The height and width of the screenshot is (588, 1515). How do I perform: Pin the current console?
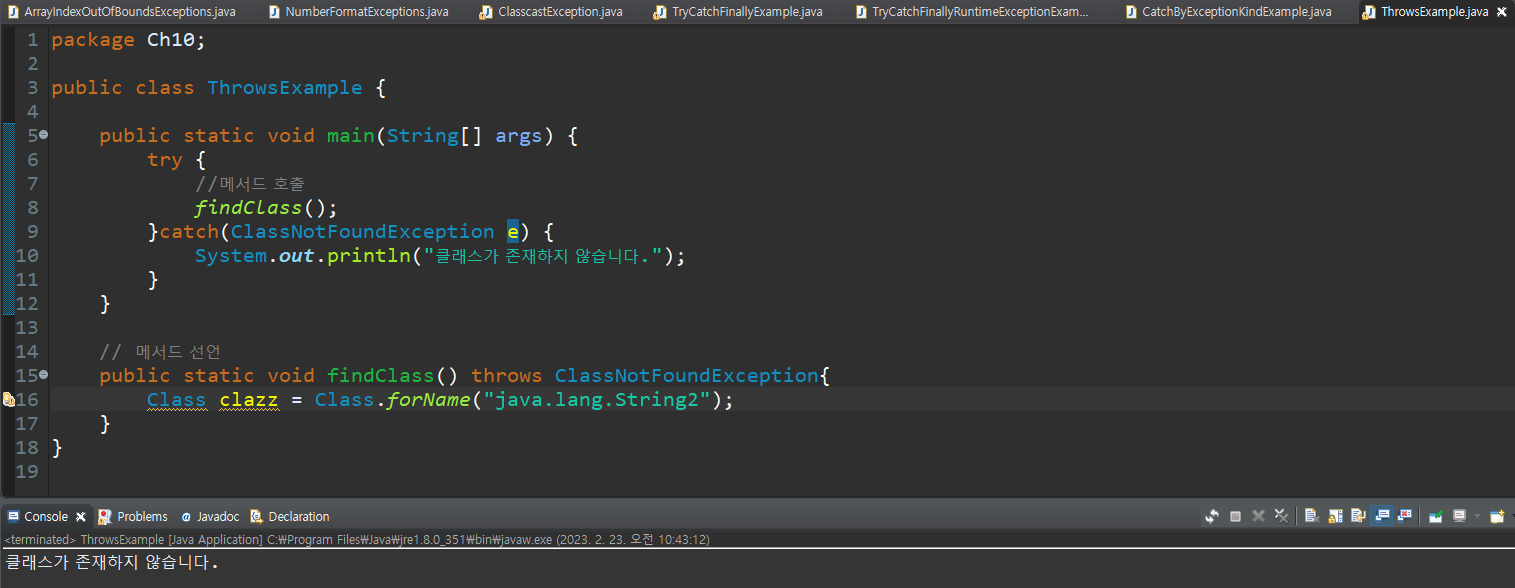(x=1436, y=516)
